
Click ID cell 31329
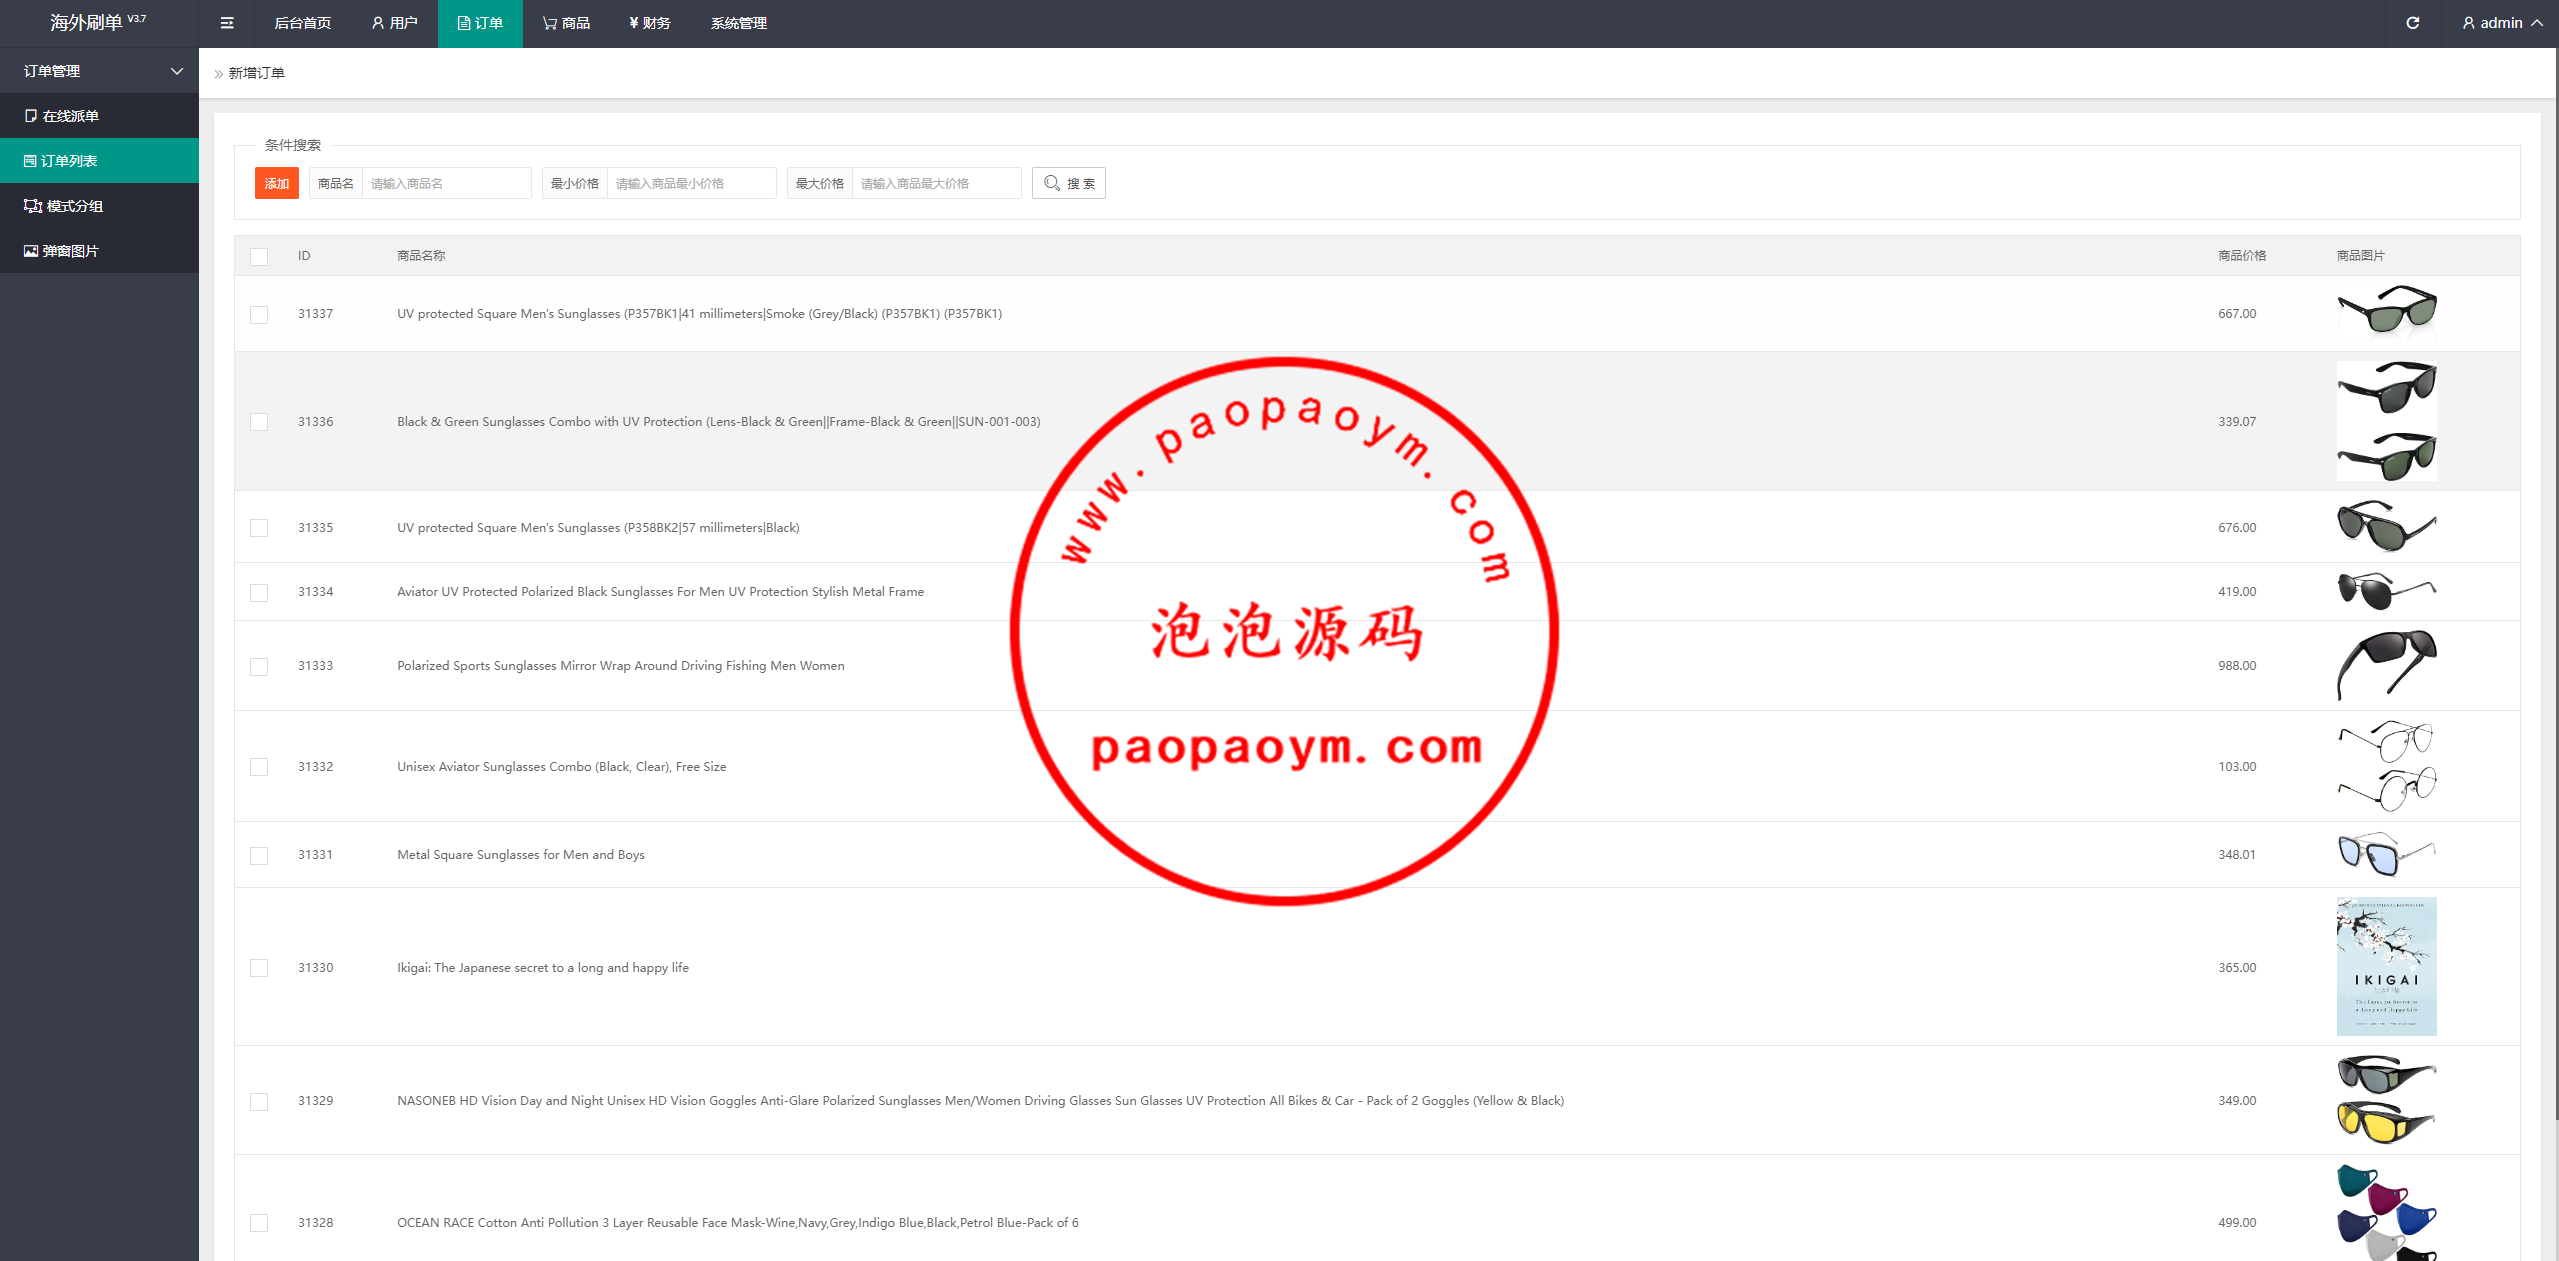pyautogui.click(x=315, y=1101)
